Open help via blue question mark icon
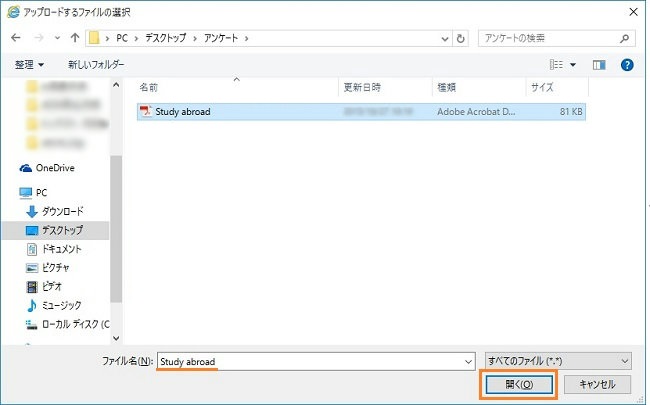Screen dimensions: 650x405 click(627, 65)
